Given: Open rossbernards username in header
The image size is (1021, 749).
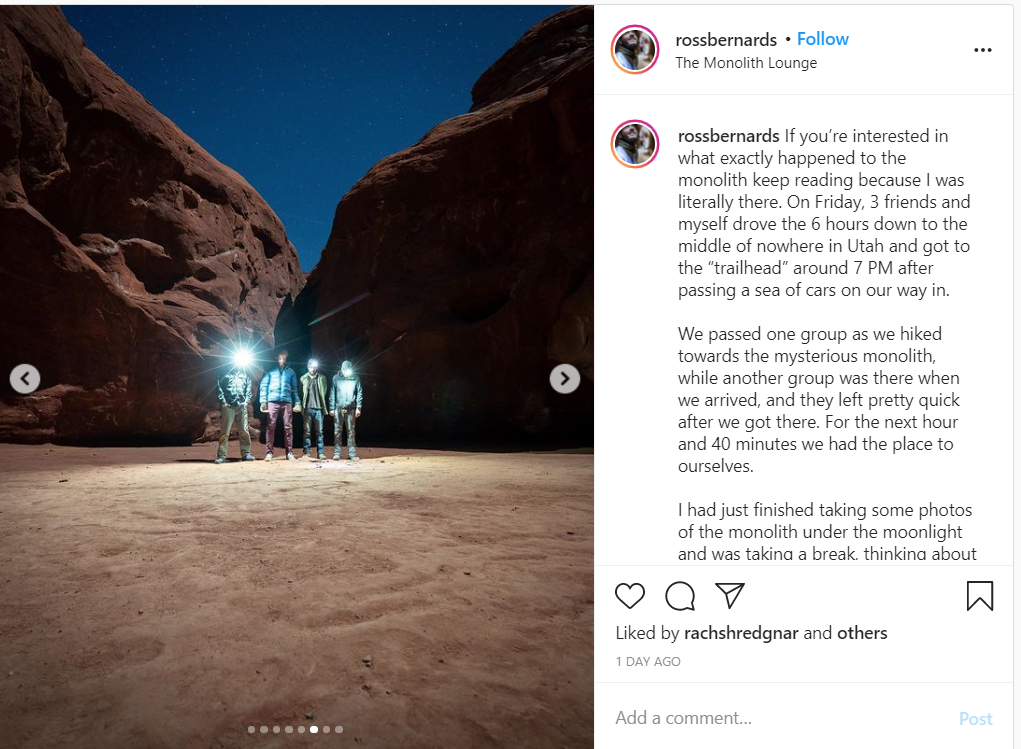Looking at the screenshot, I should pyautogui.click(x=726, y=40).
